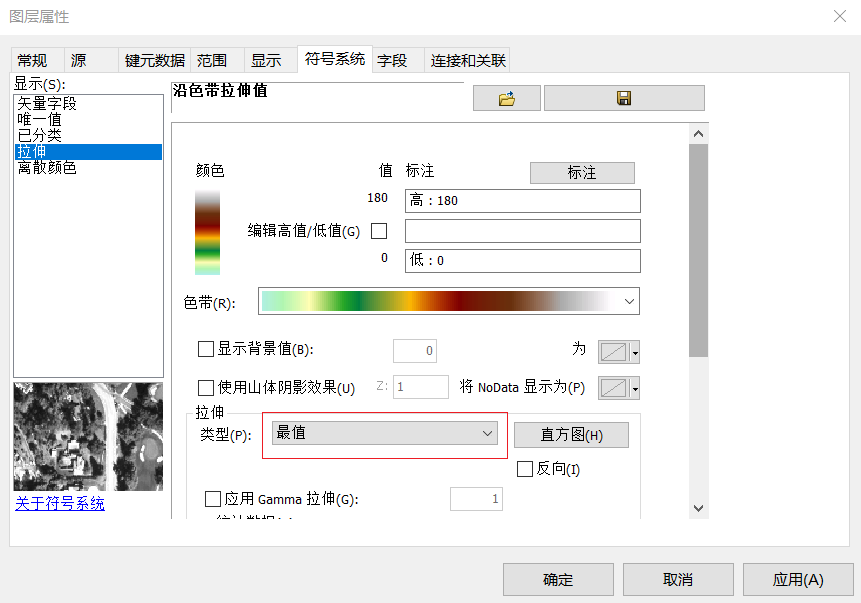Click the background value input field
The image size is (861, 603).
point(415,351)
